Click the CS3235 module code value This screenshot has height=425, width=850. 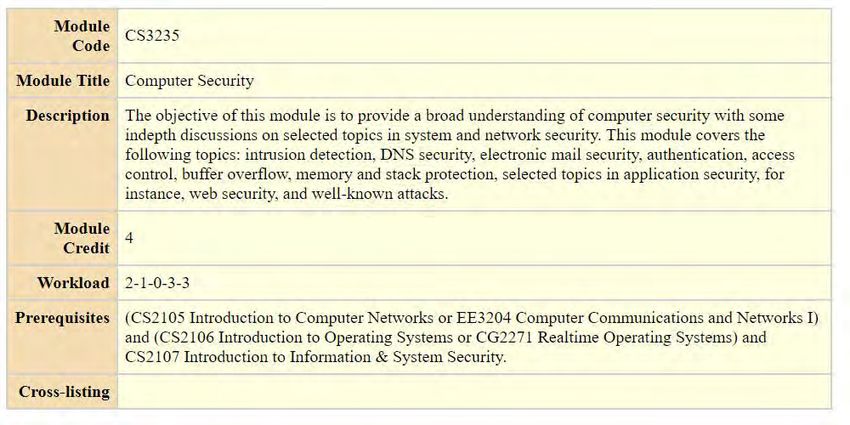pos(152,36)
